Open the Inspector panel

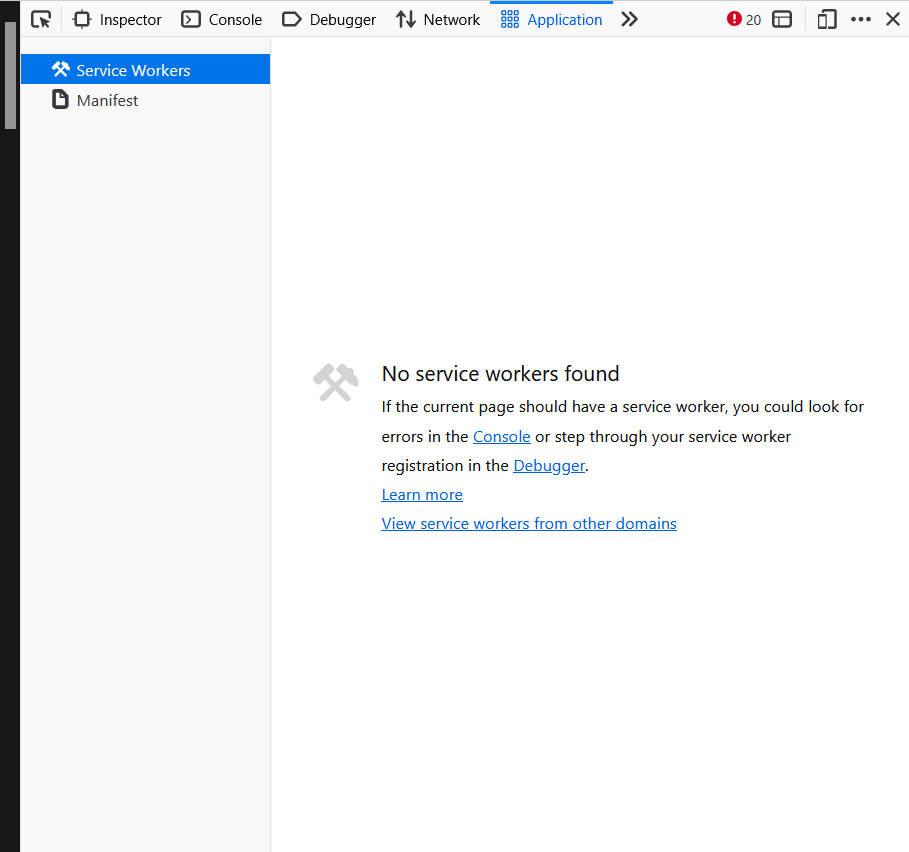point(117,19)
